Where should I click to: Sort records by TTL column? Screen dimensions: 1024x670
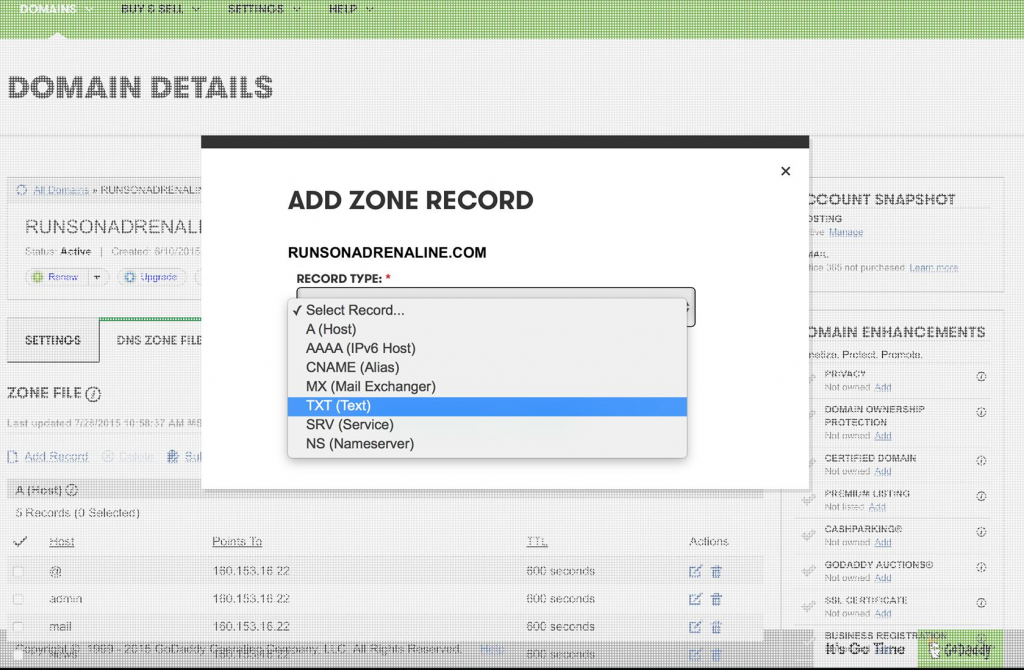(537, 541)
